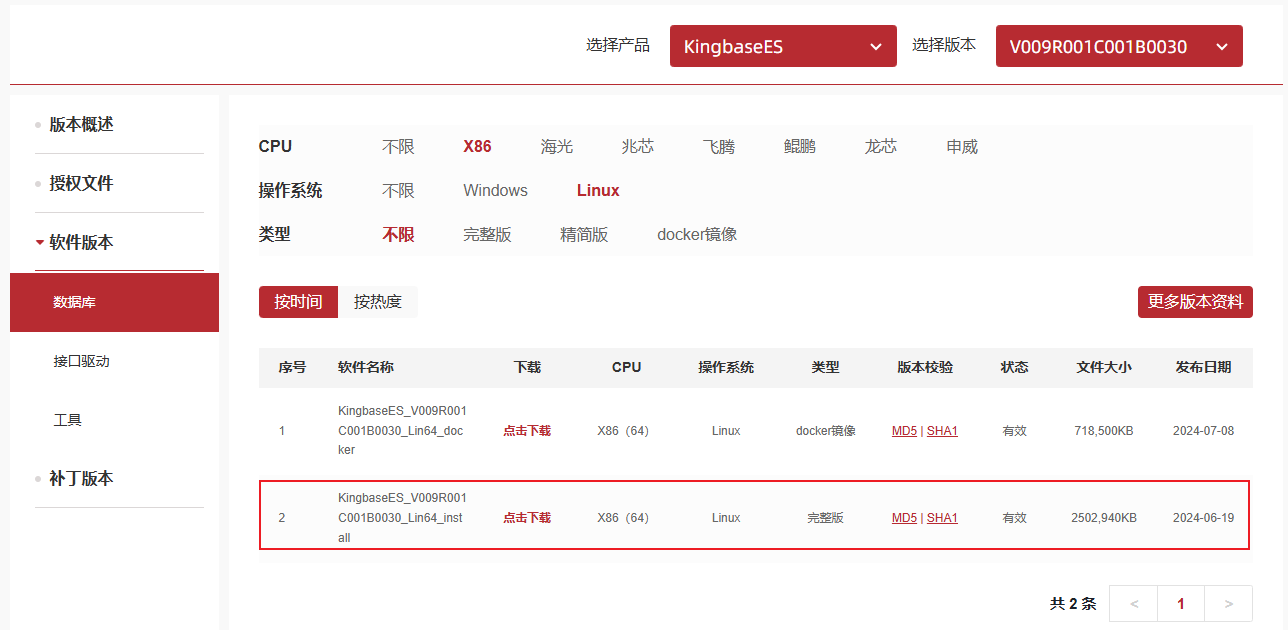Viewport: 1288px width, 630px height.
Task: Expand 补丁版本 in the sidebar
Action: click(x=81, y=478)
